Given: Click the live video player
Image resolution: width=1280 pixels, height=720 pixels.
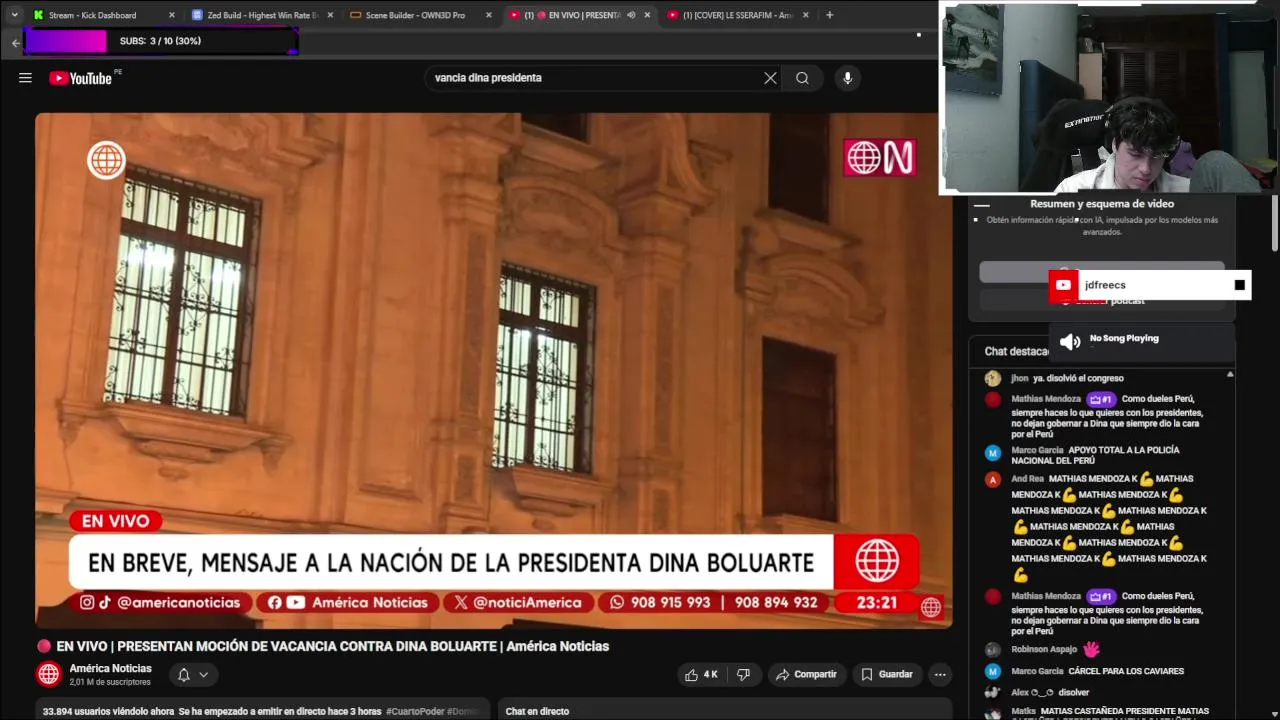Looking at the screenshot, I should click(x=493, y=370).
